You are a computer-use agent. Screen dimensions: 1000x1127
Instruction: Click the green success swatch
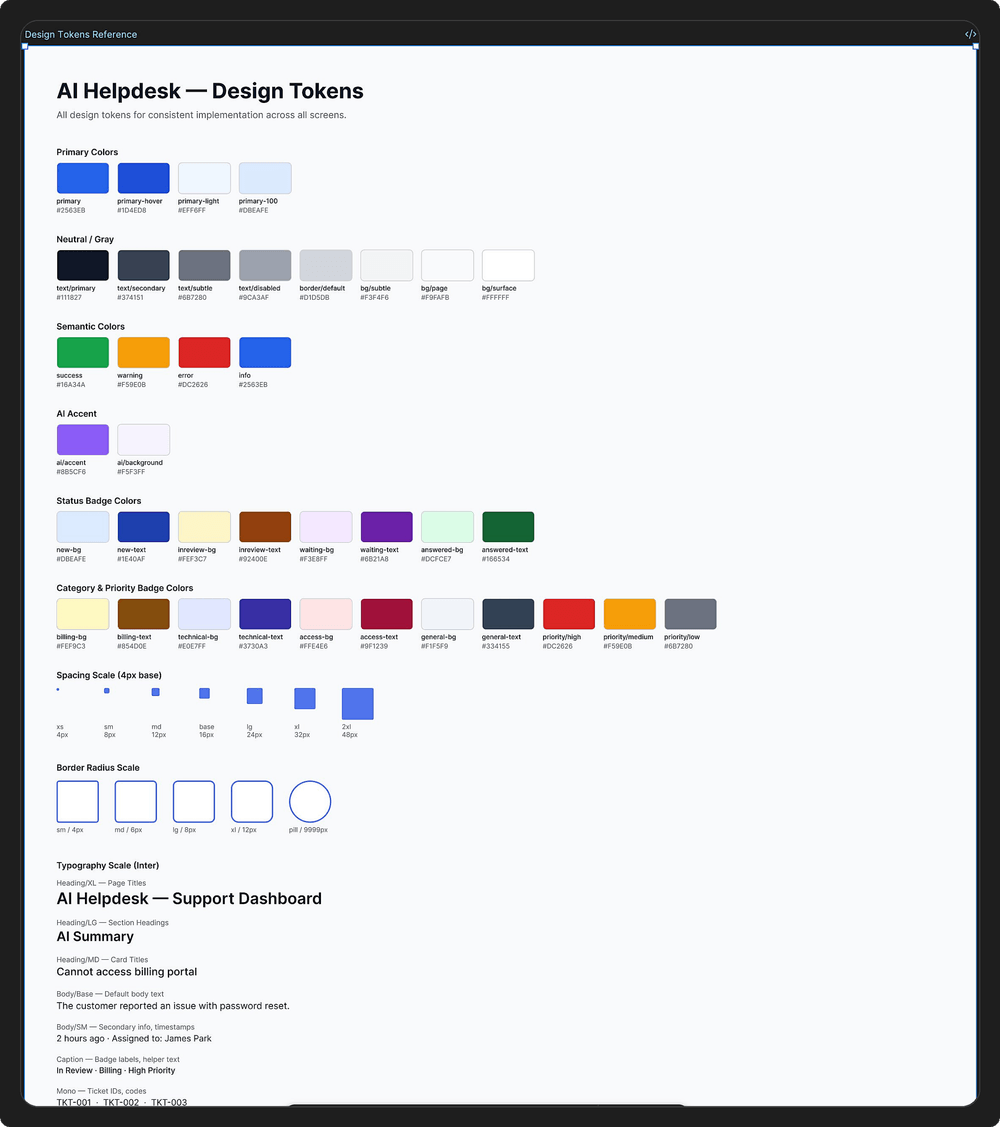tap(83, 352)
